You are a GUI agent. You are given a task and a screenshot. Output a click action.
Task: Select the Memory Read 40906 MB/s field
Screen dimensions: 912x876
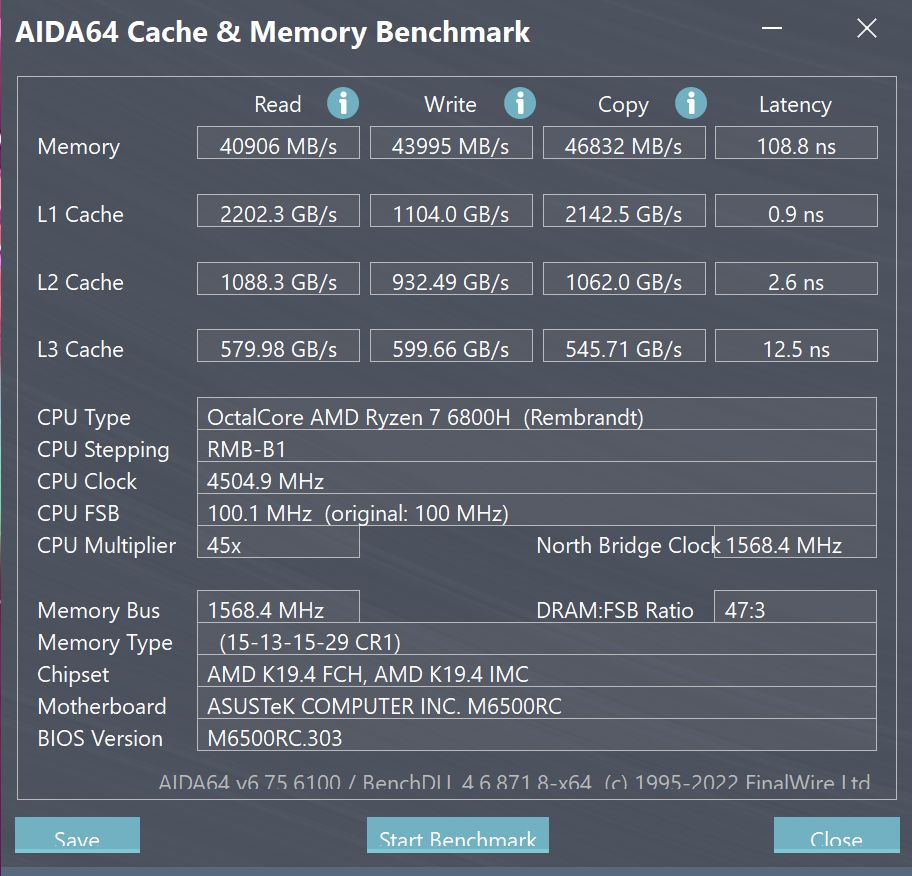click(278, 143)
